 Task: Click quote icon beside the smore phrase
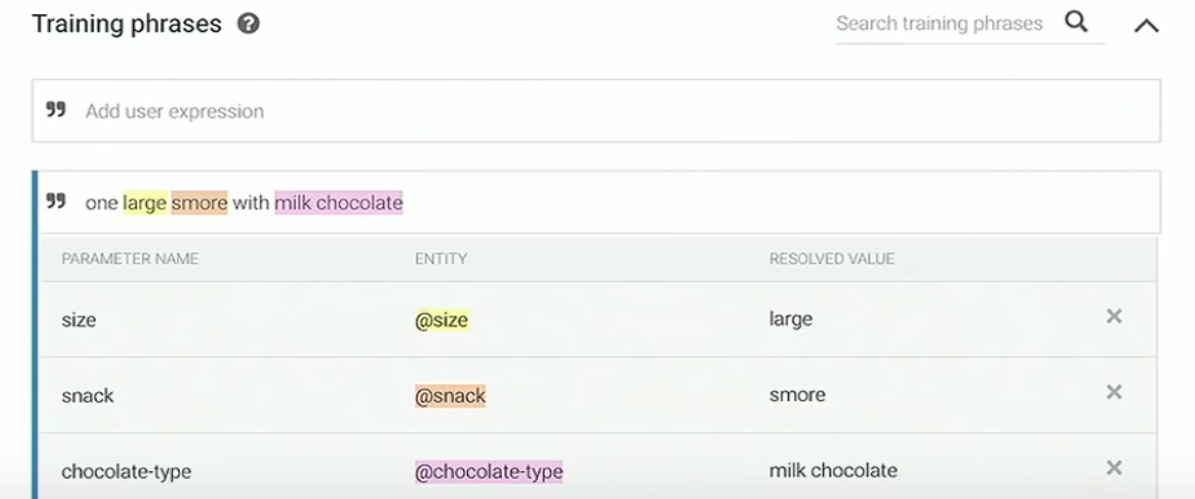56,201
